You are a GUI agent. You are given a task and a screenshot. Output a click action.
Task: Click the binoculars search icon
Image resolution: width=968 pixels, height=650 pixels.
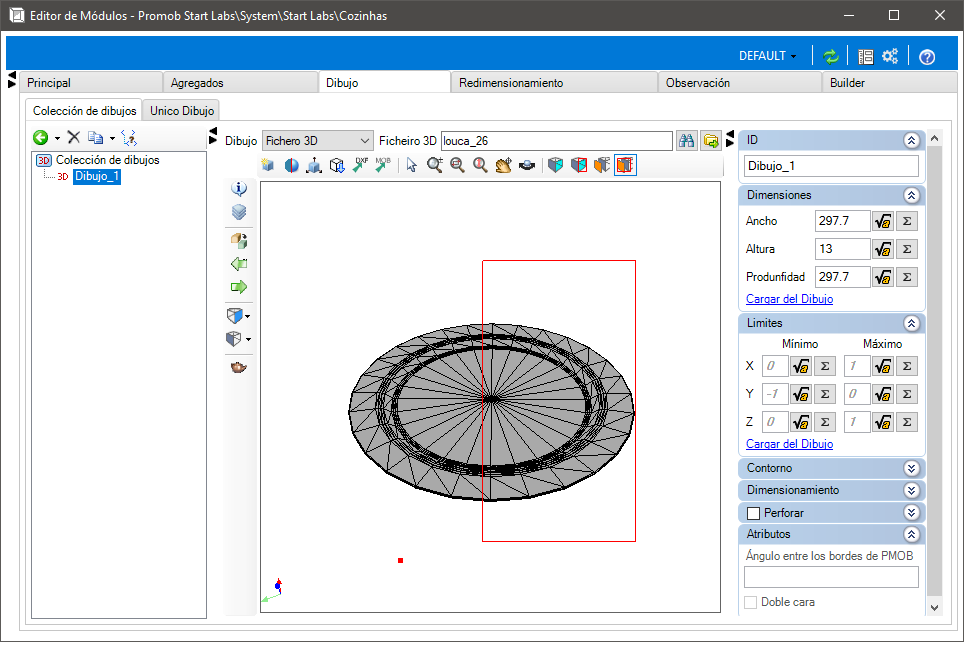click(x=687, y=141)
